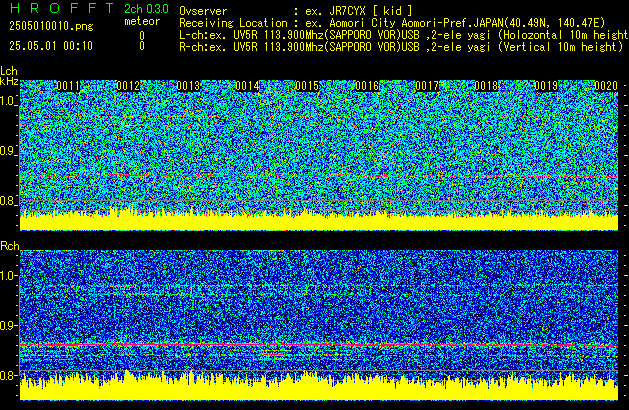The width and height of the screenshot is (629, 410).
Task: Click time marker 0018 in Lch spectrogram
Action: [487, 86]
